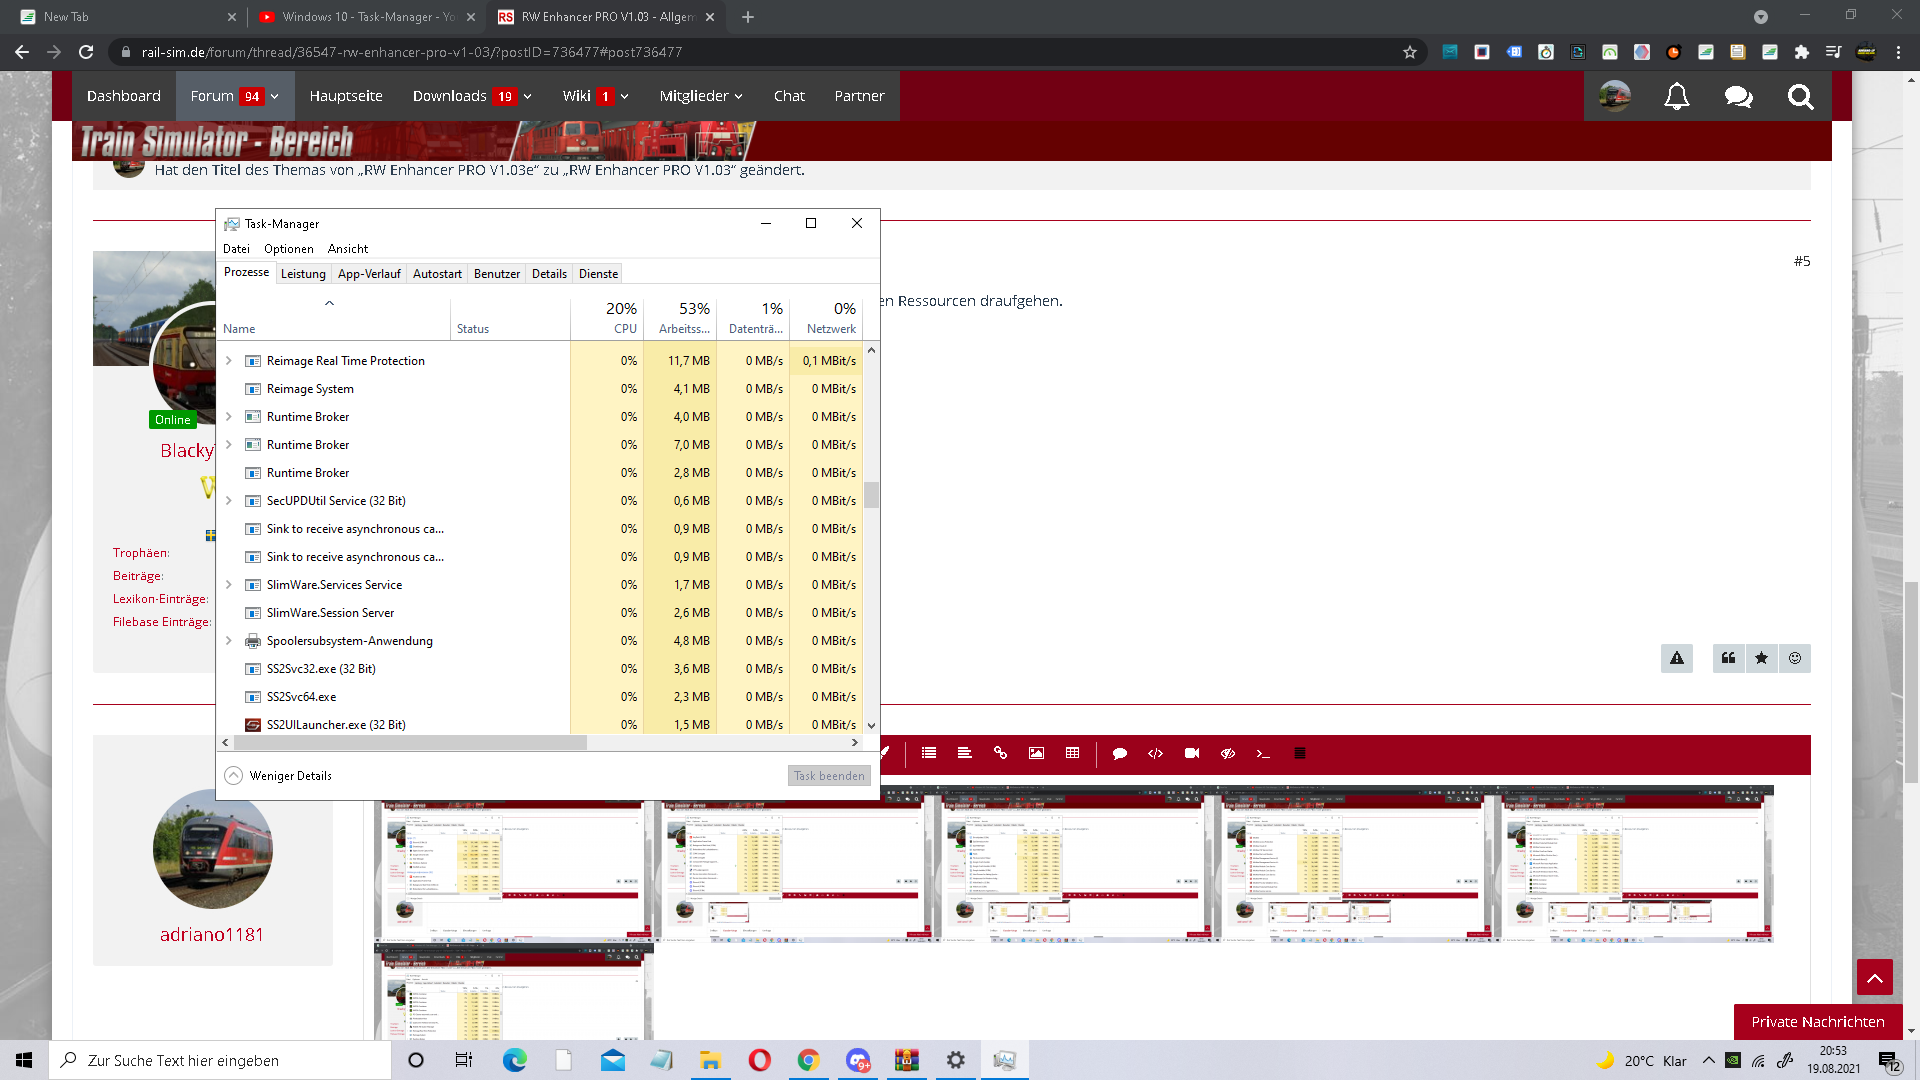
Task: Expand the Reimage Real Time Protection process
Action: [x=229, y=361]
